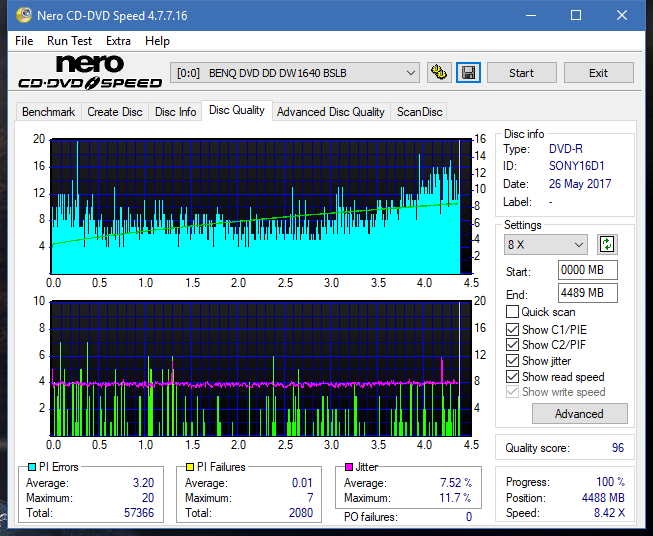Switch to the Benchmark tab
The height and width of the screenshot is (536, 653).
[x=48, y=112]
